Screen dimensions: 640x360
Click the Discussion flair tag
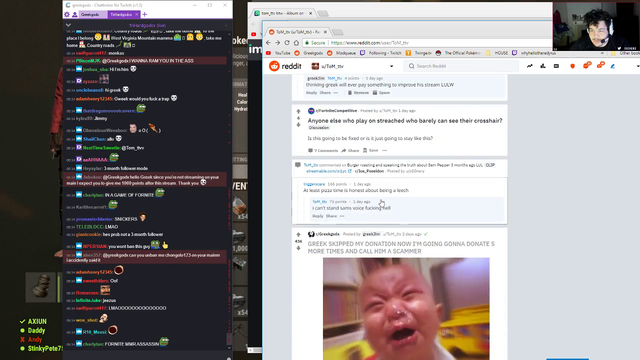tap(319, 128)
